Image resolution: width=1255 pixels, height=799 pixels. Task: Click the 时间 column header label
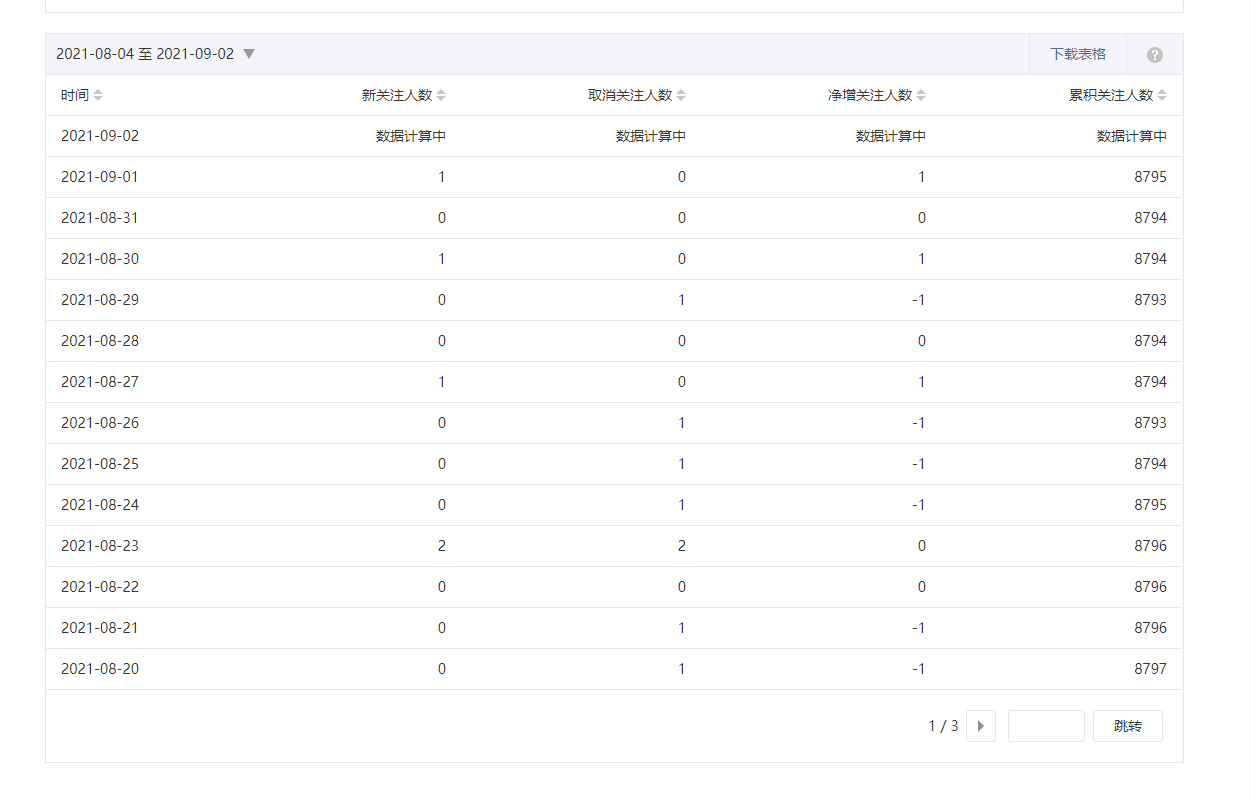(x=74, y=96)
